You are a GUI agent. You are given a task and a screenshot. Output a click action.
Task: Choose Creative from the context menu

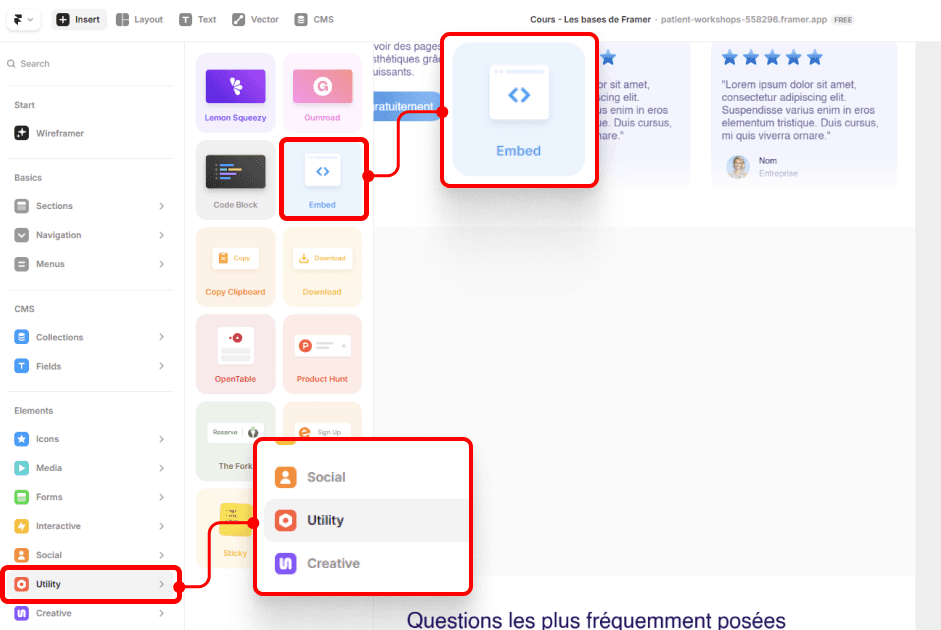pyautogui.click(x=363, y=563)
